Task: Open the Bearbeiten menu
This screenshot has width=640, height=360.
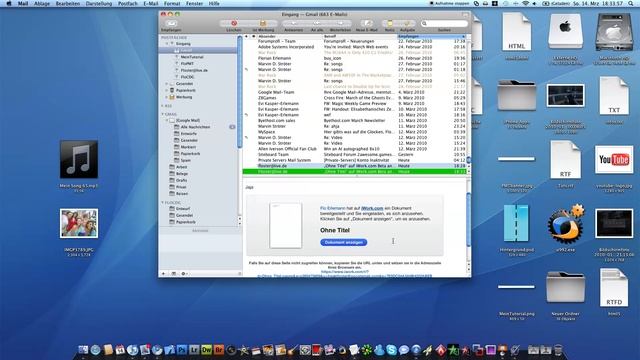Action: point(68,3)
